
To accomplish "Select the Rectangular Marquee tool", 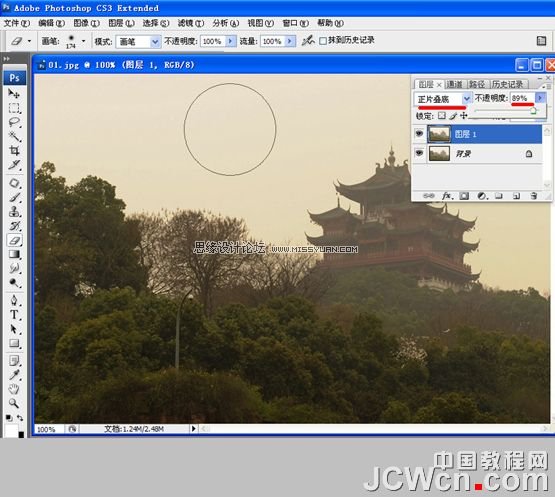I will (x=14, y=108).
